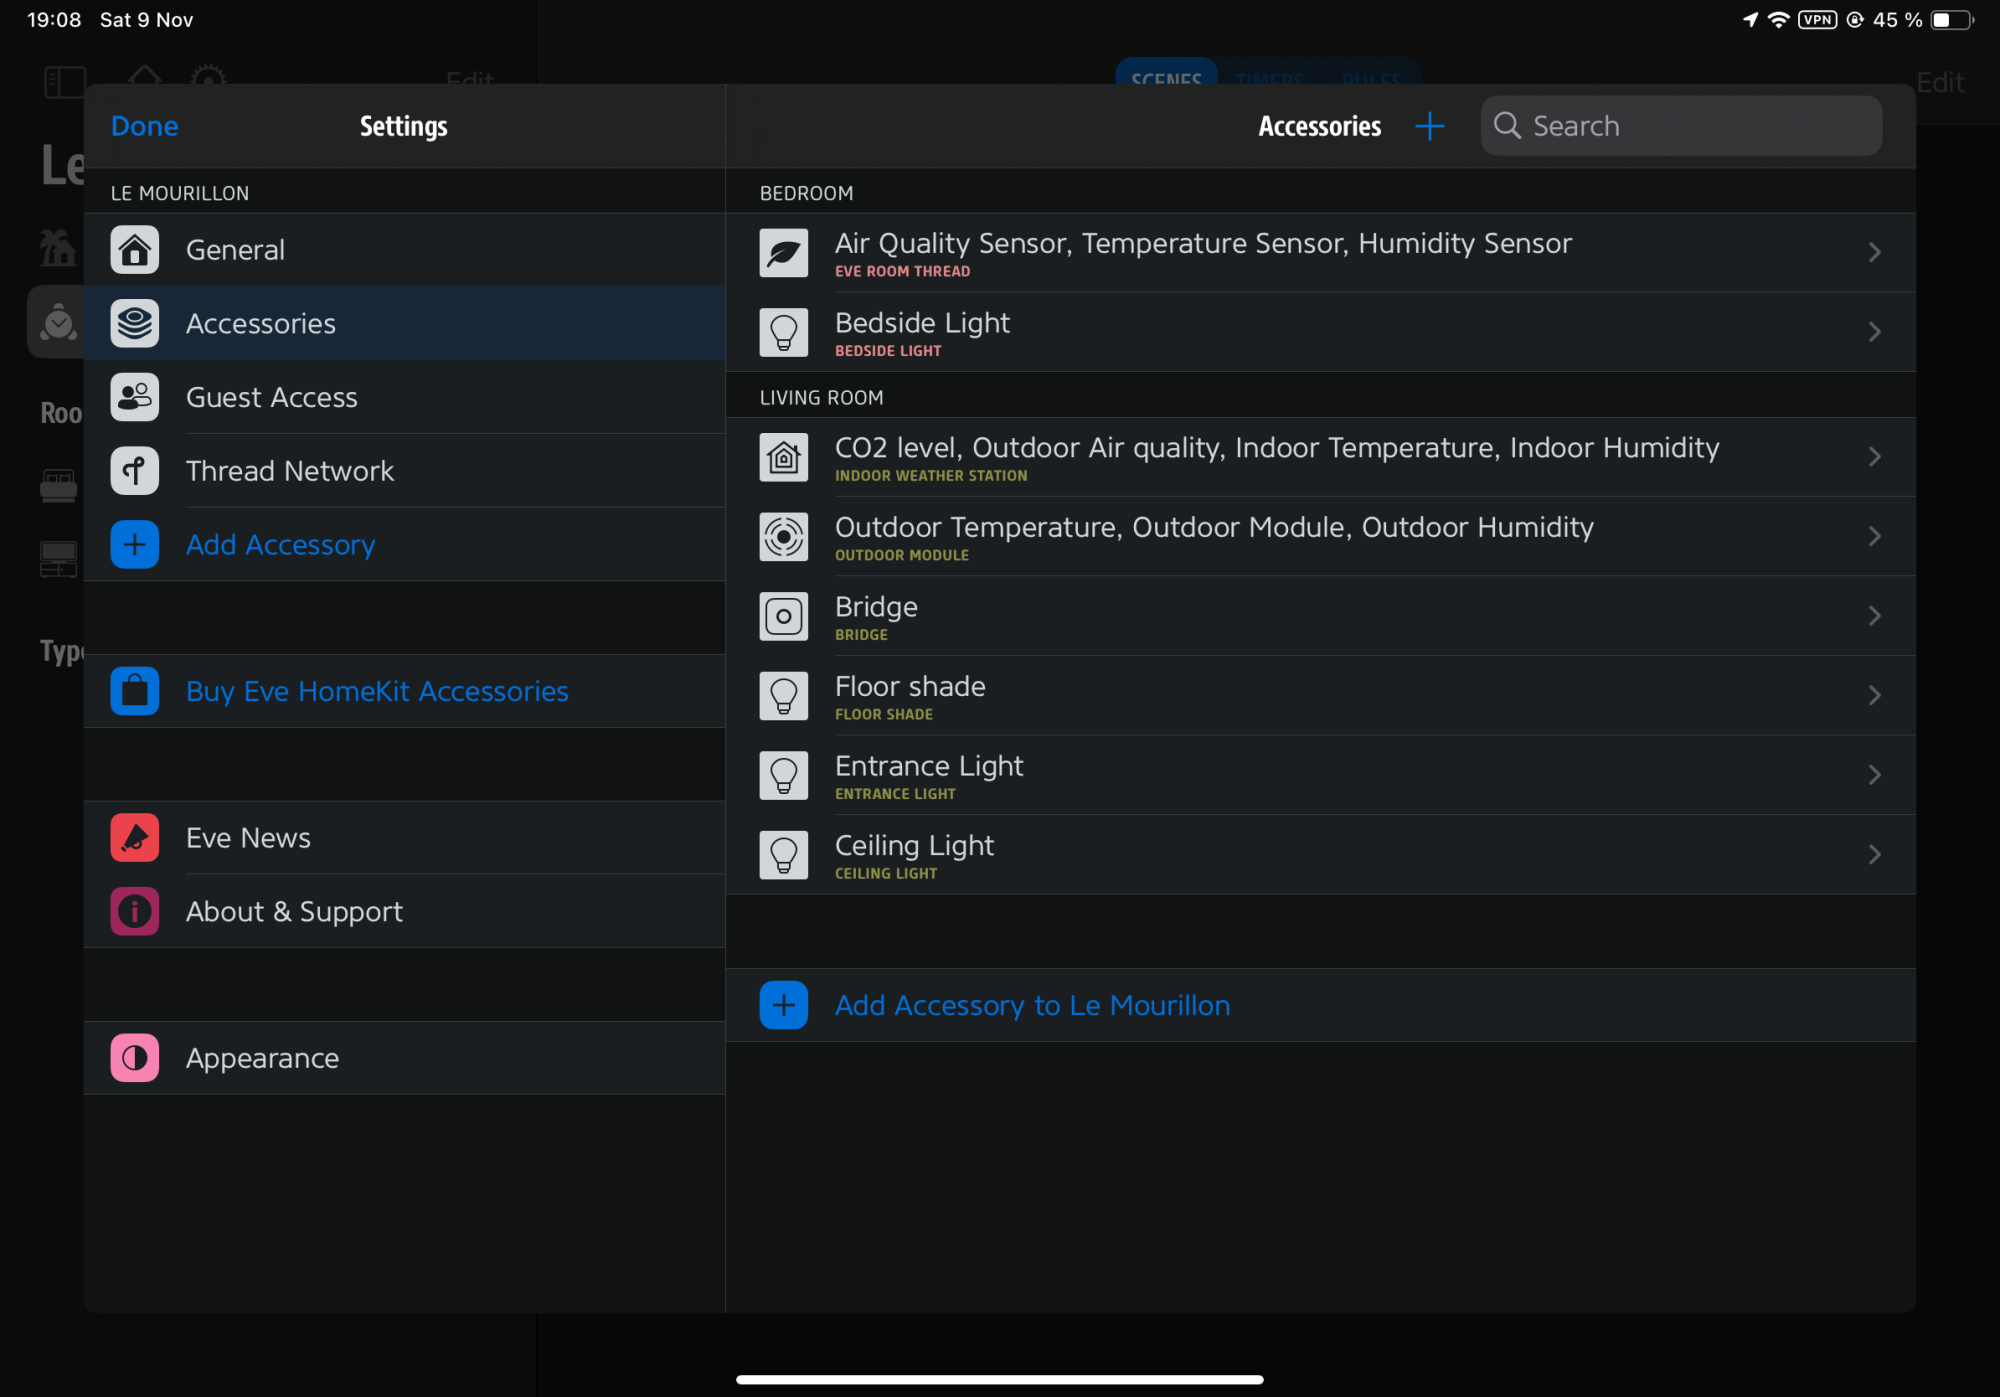The image size is (2000, 1397).
Task: Tap Done to close Settings
Action: [x=145, y=126]
